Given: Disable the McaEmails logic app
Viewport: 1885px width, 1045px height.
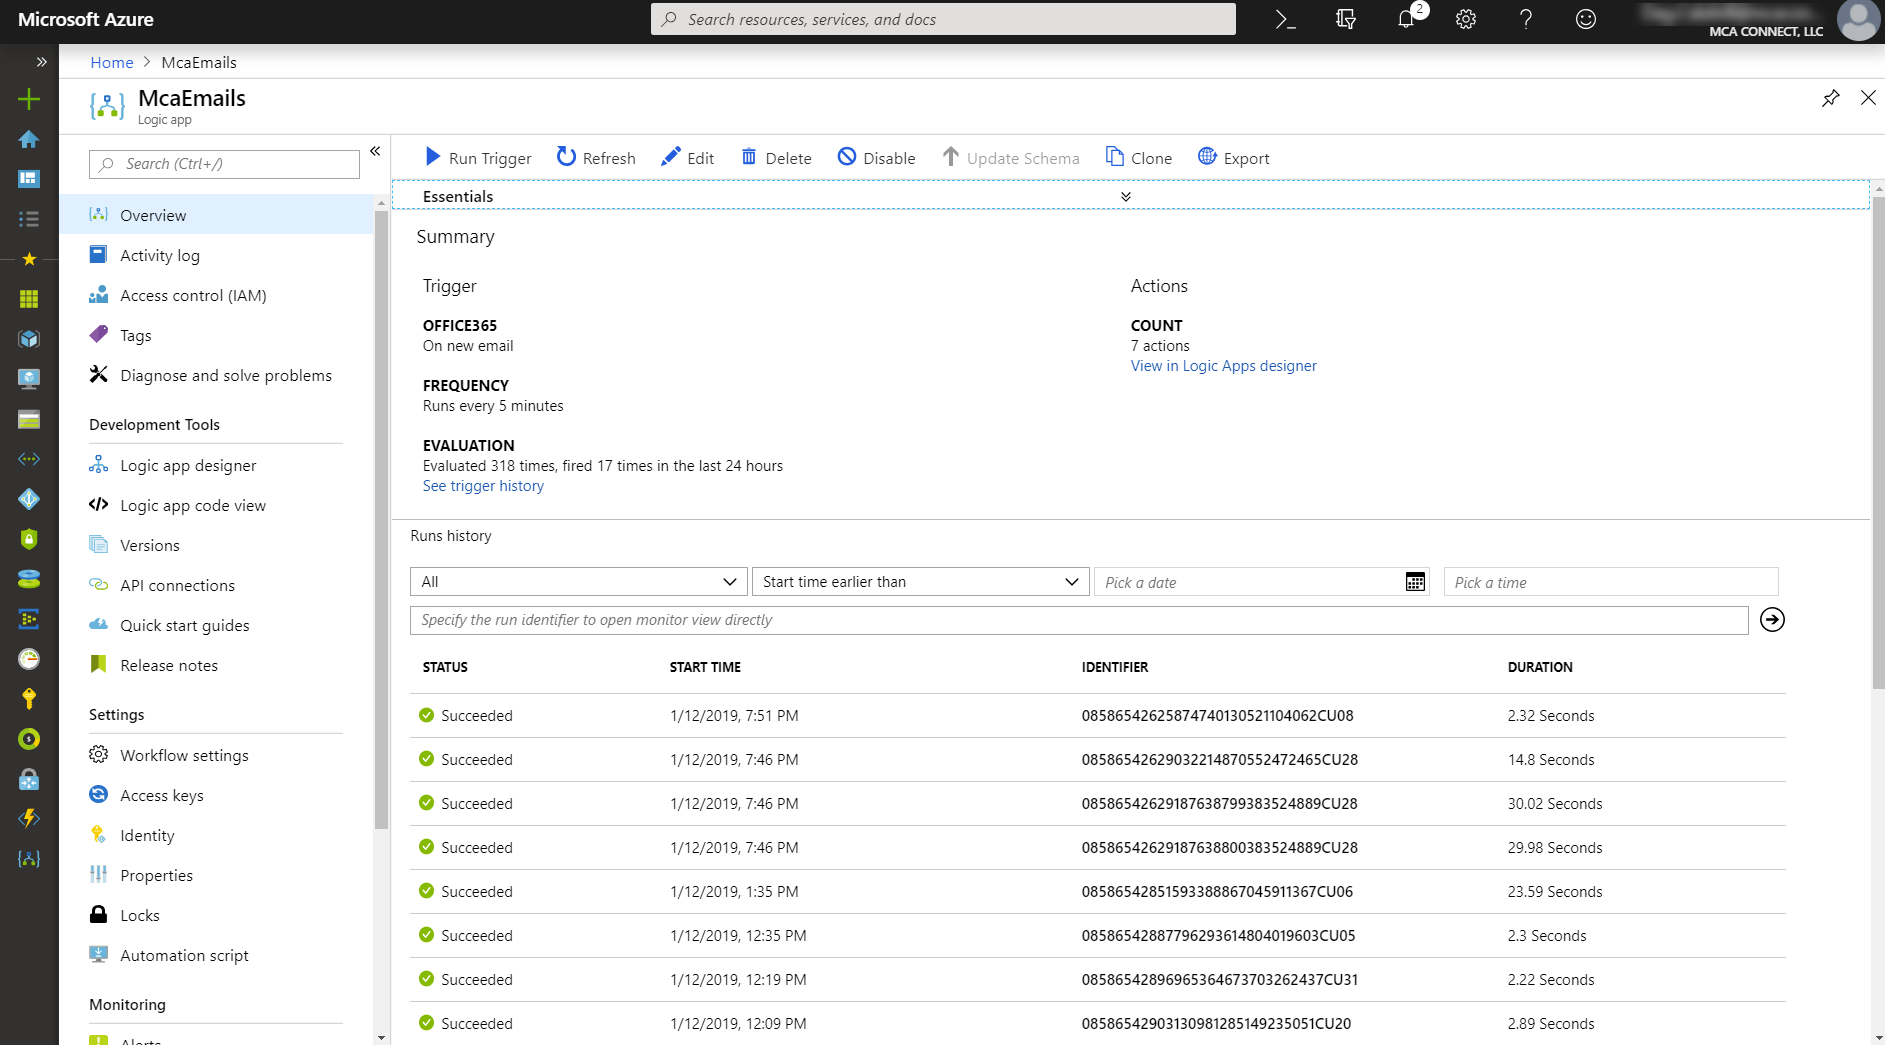Looking at the screenshot, I should coord(876,157).
